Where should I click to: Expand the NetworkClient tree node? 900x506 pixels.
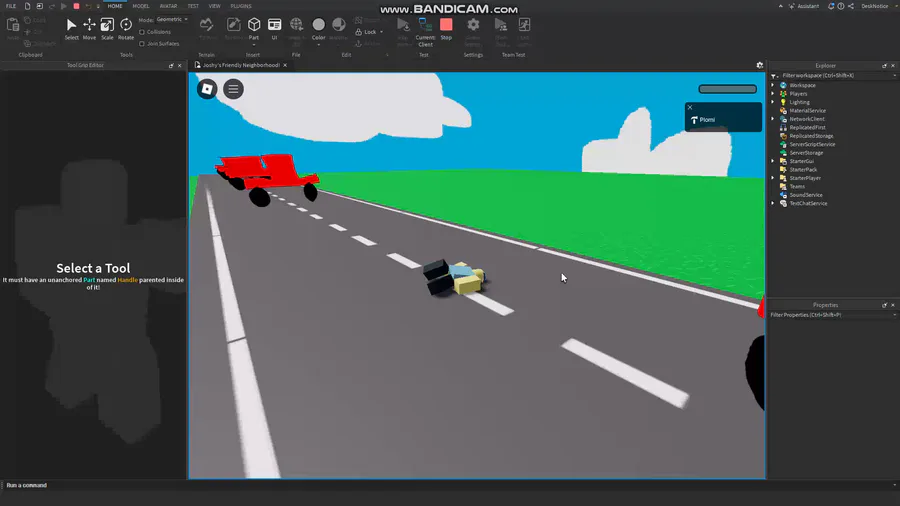click(773, 119)
